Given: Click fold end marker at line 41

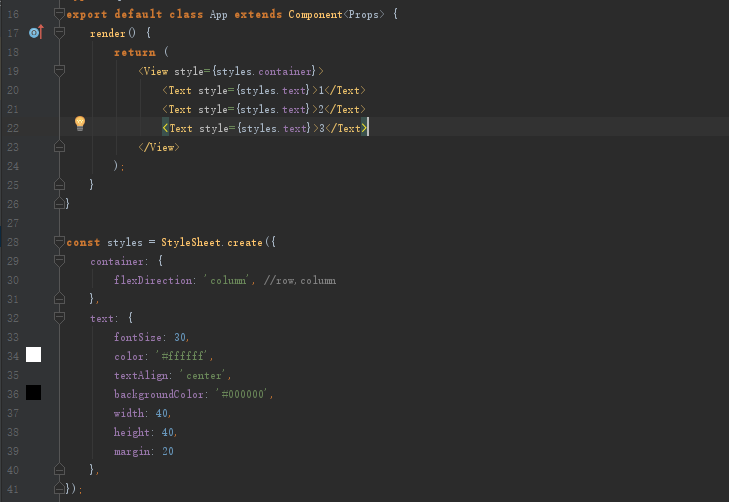Looking at the screenshot, I should (59, 489).
